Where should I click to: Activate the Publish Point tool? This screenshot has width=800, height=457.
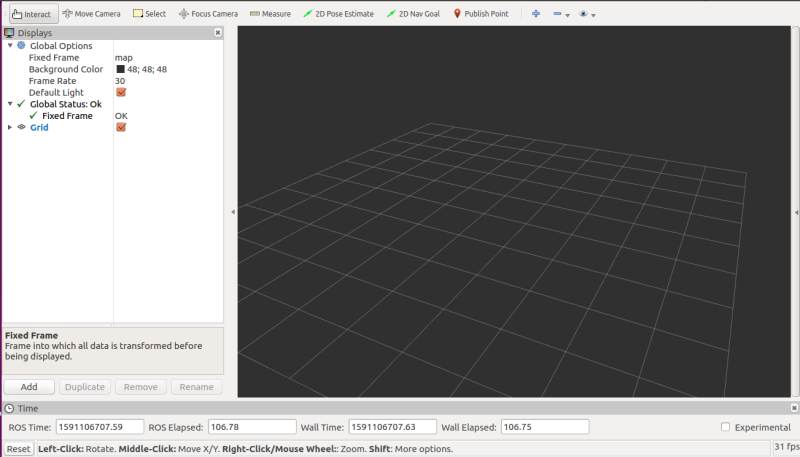click(x=481, y=14)
